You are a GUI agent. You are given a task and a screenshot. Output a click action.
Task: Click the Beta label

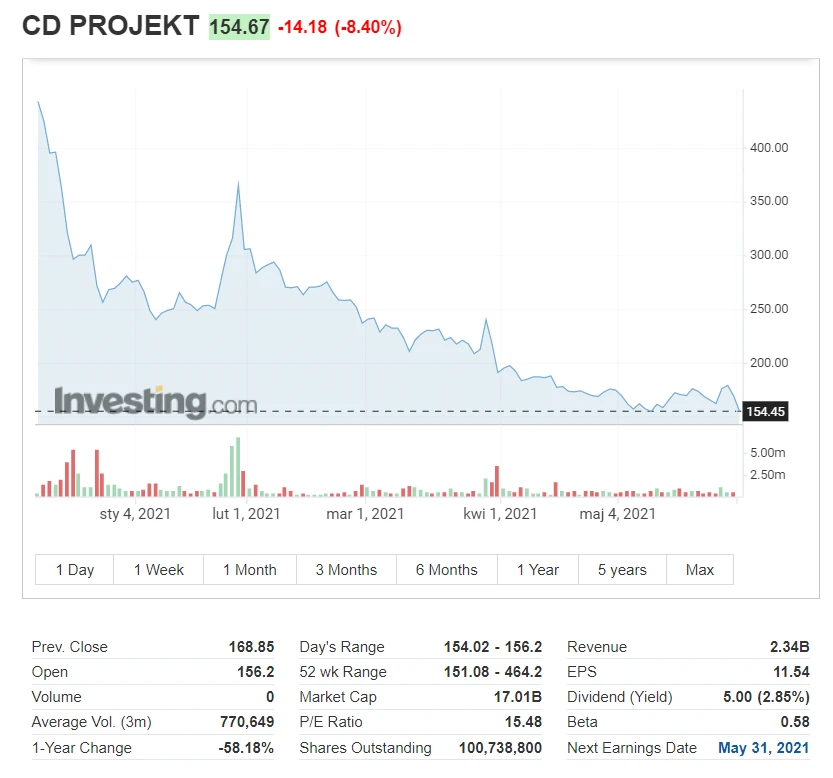(582, 722)
